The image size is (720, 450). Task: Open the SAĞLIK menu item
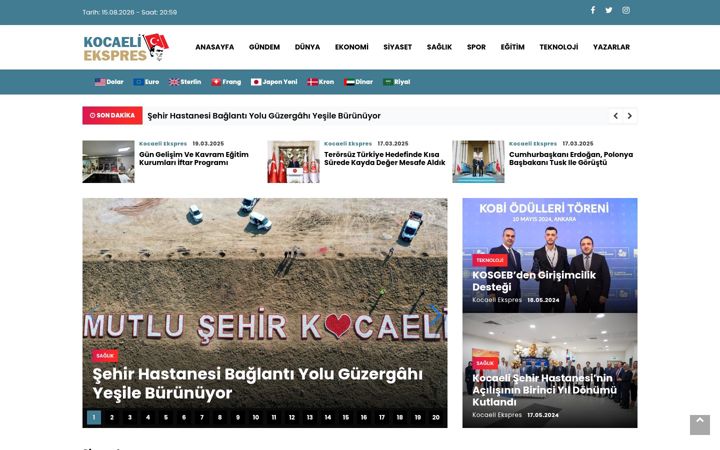pos(439,47)
